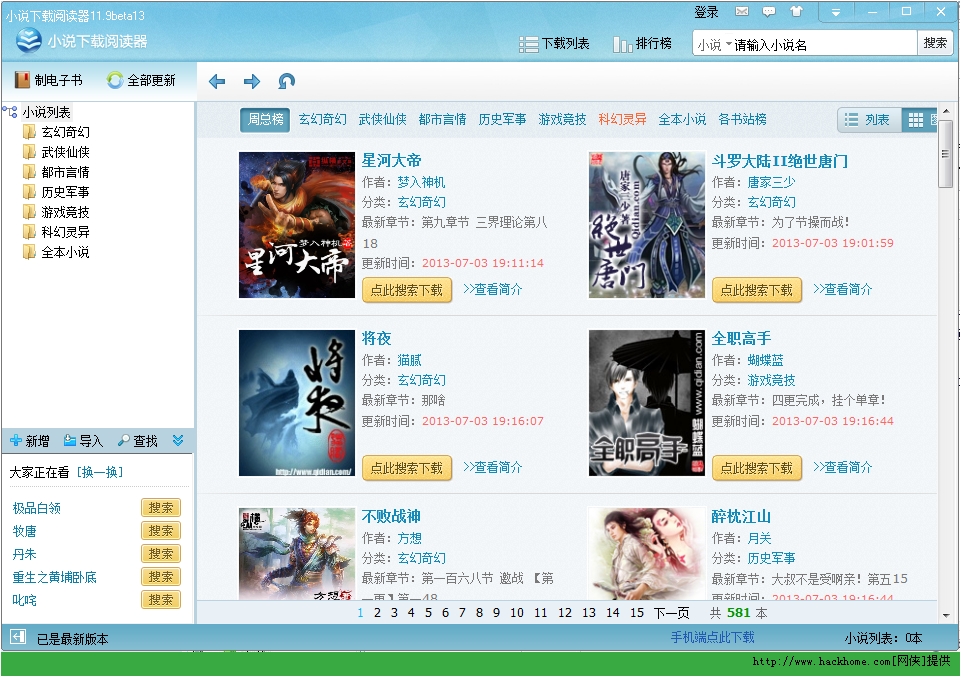Go to page 2 in pagination
This screenshot has height=677, width=961.
pyautogui.click(x=378, y=613)
